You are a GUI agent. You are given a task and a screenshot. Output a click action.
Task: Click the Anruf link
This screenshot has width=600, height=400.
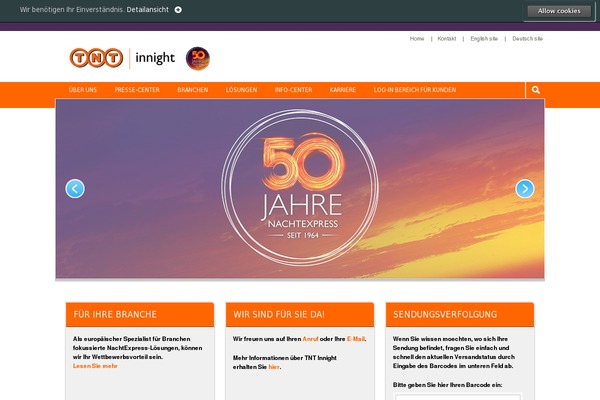(310, 339)
